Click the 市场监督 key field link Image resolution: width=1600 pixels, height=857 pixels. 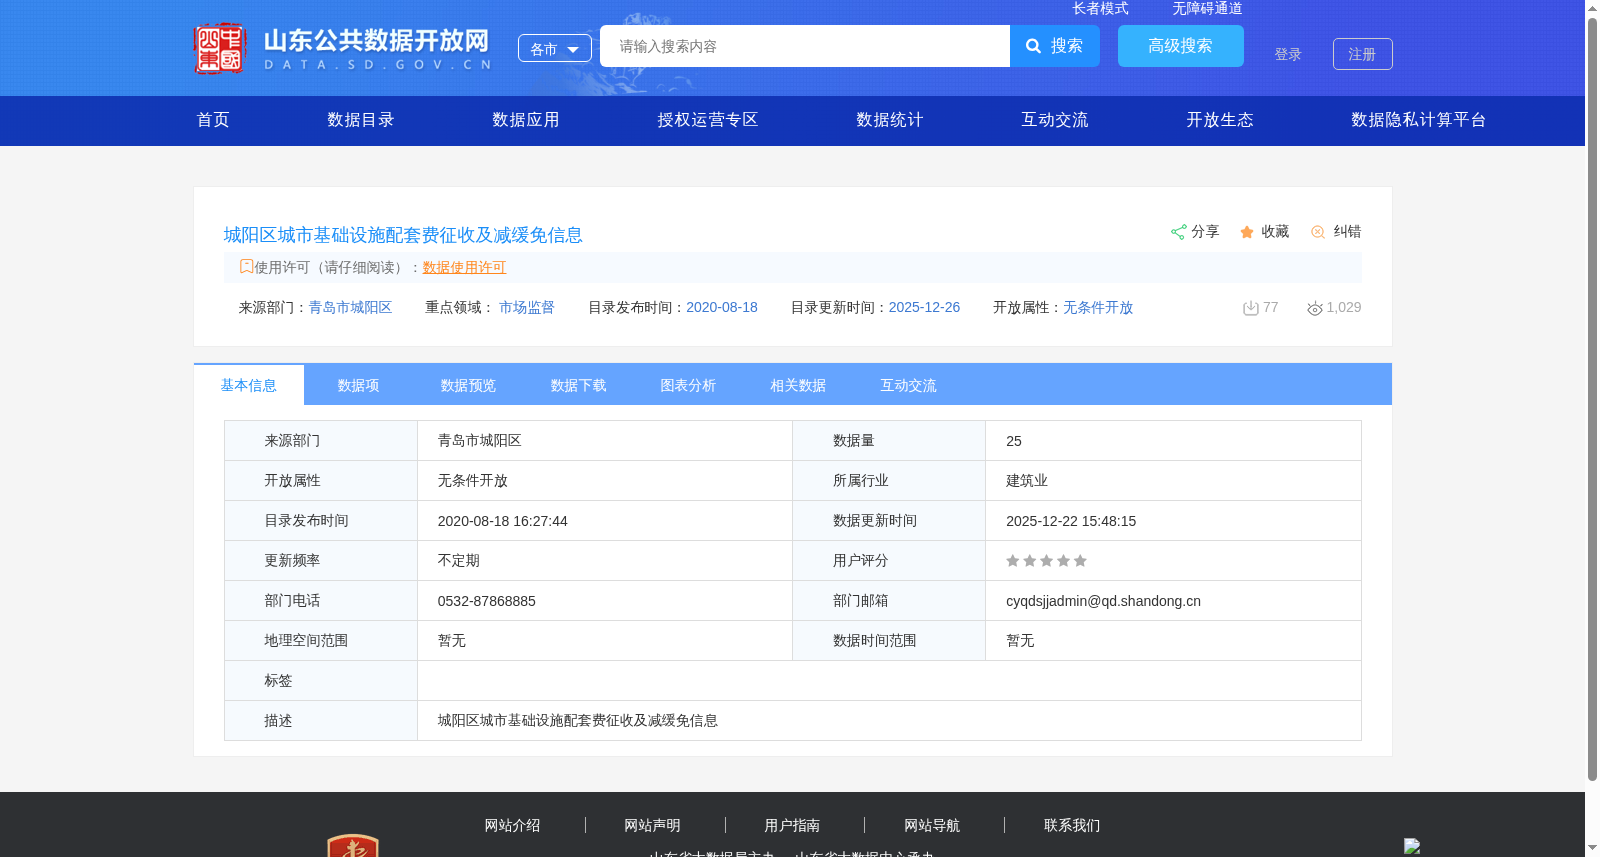click(527, 307)
